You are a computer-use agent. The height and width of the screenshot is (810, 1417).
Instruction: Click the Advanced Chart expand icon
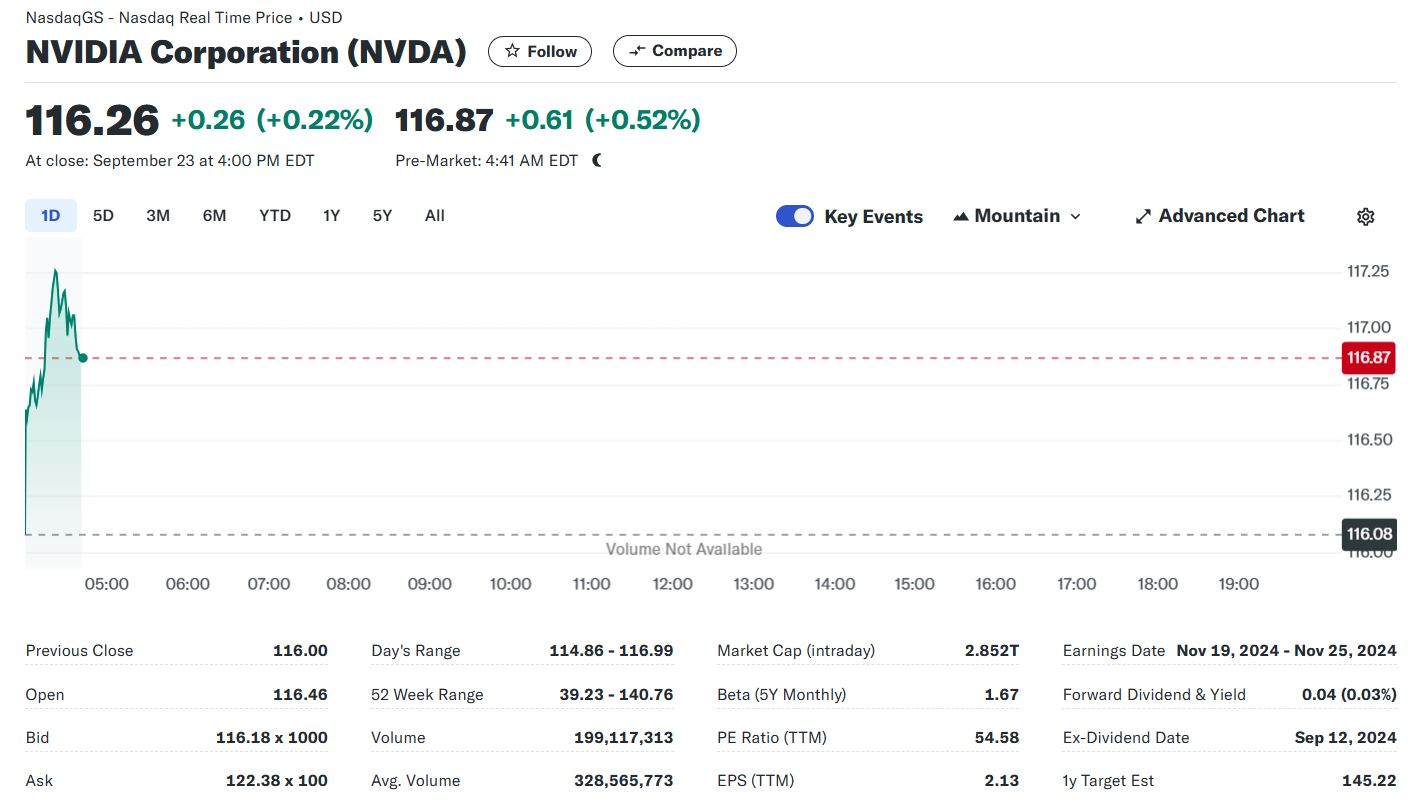tap(1143, 216)
